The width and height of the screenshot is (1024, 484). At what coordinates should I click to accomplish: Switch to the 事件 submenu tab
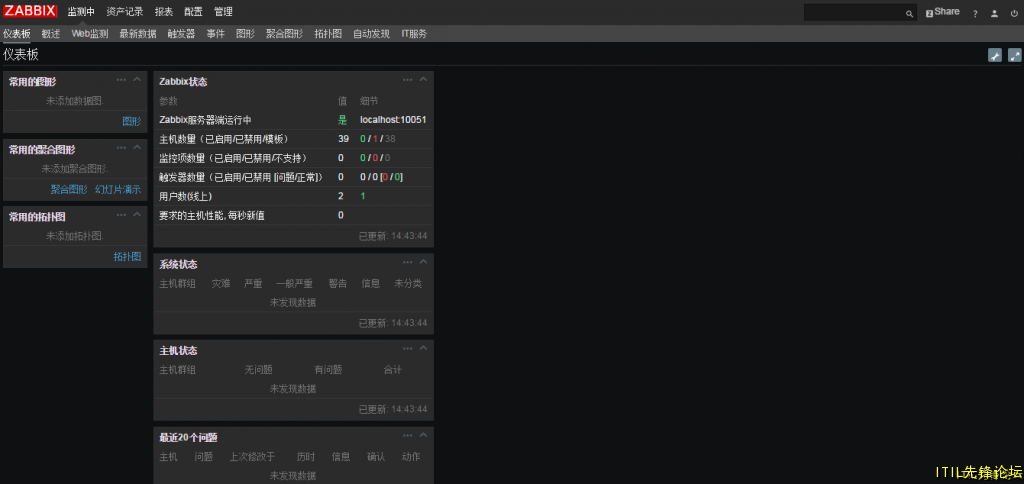(216, 34)
